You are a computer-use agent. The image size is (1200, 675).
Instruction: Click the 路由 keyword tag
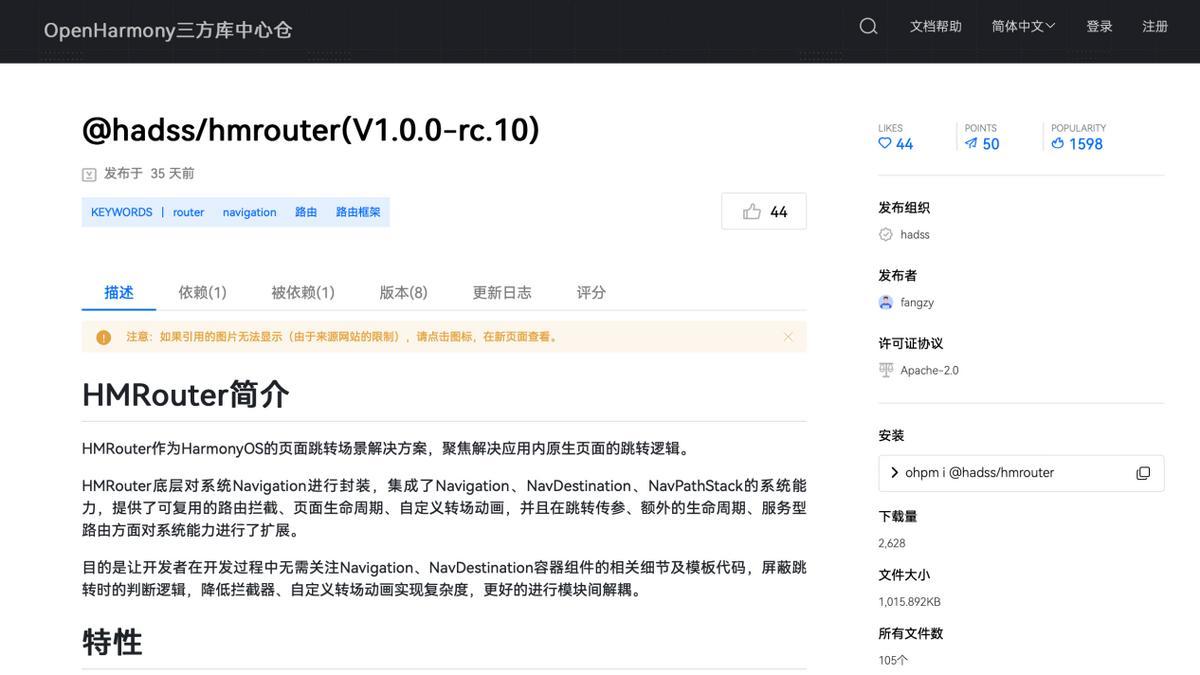coord(306,212)
